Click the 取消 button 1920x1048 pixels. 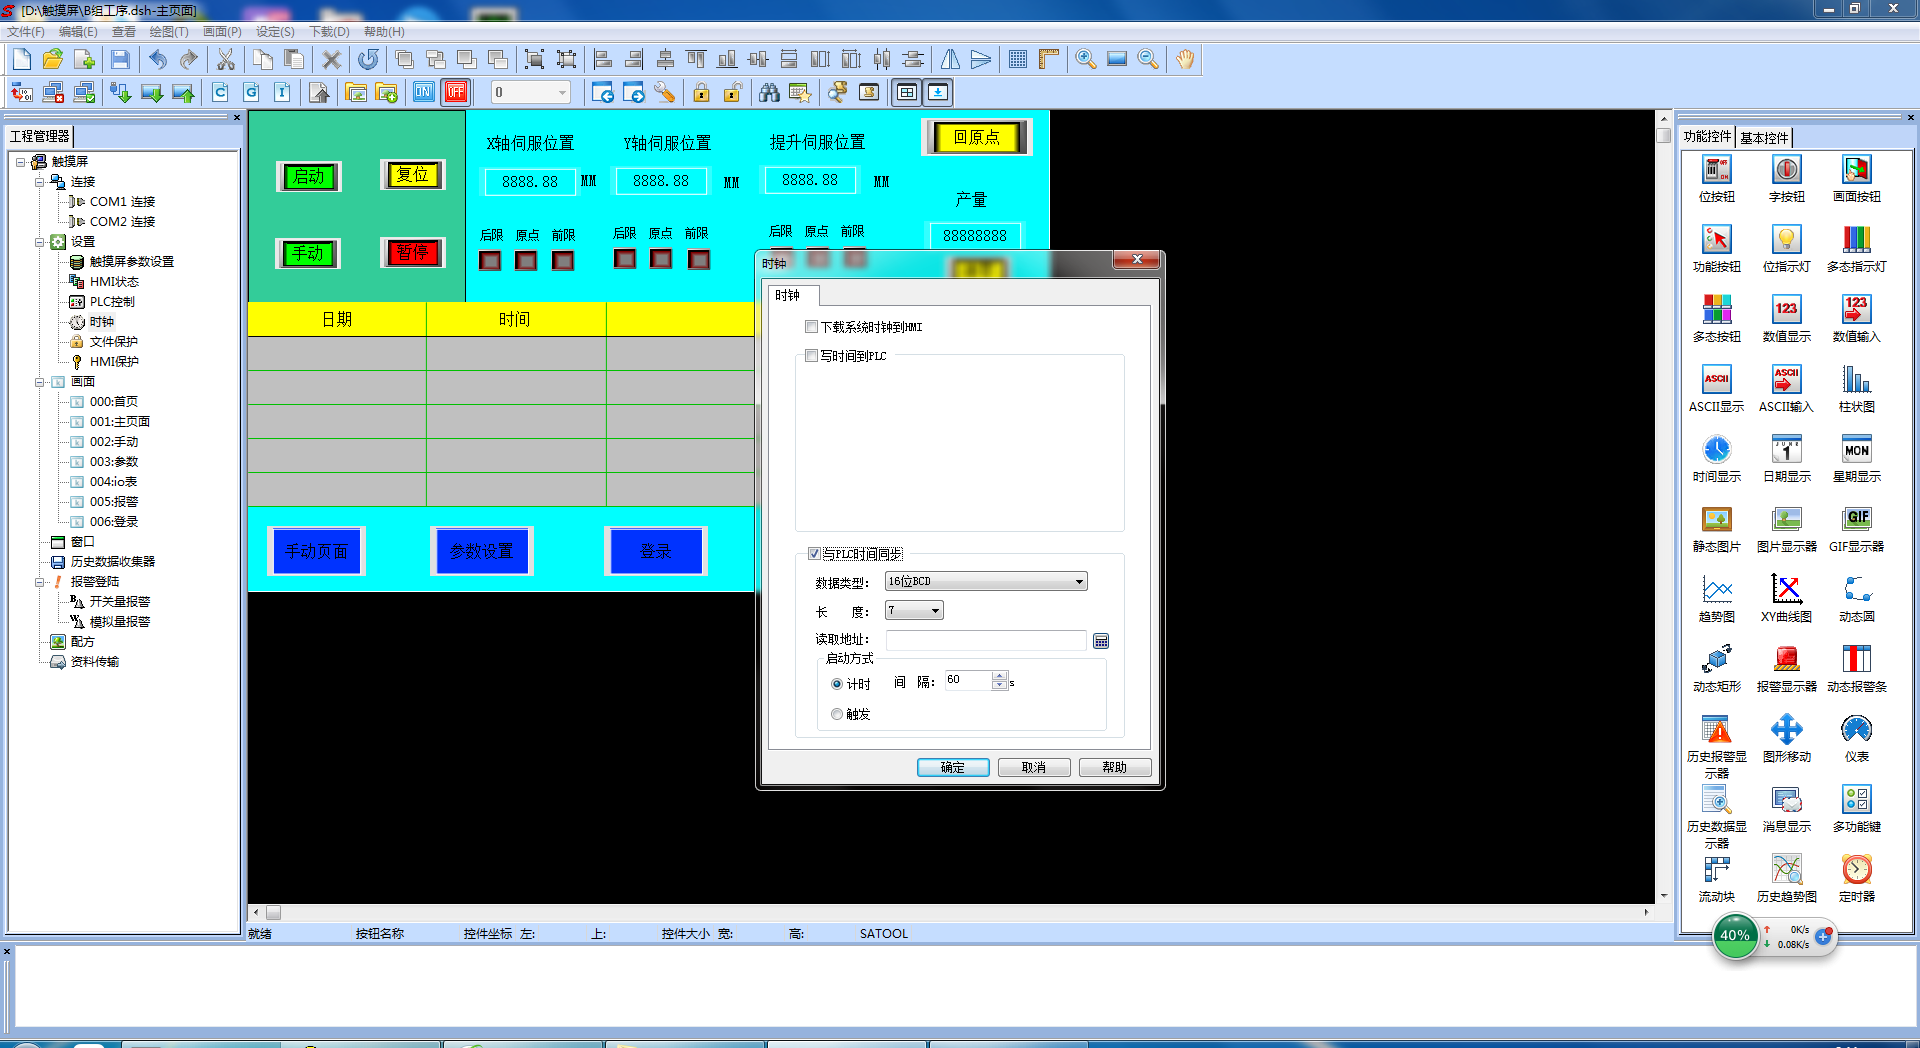point(1033,767)
